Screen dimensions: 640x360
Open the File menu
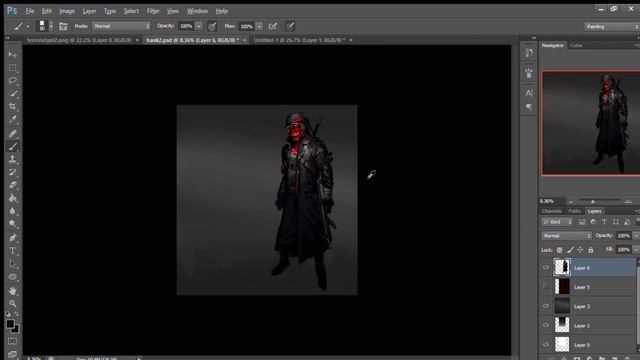coord(30,11)
